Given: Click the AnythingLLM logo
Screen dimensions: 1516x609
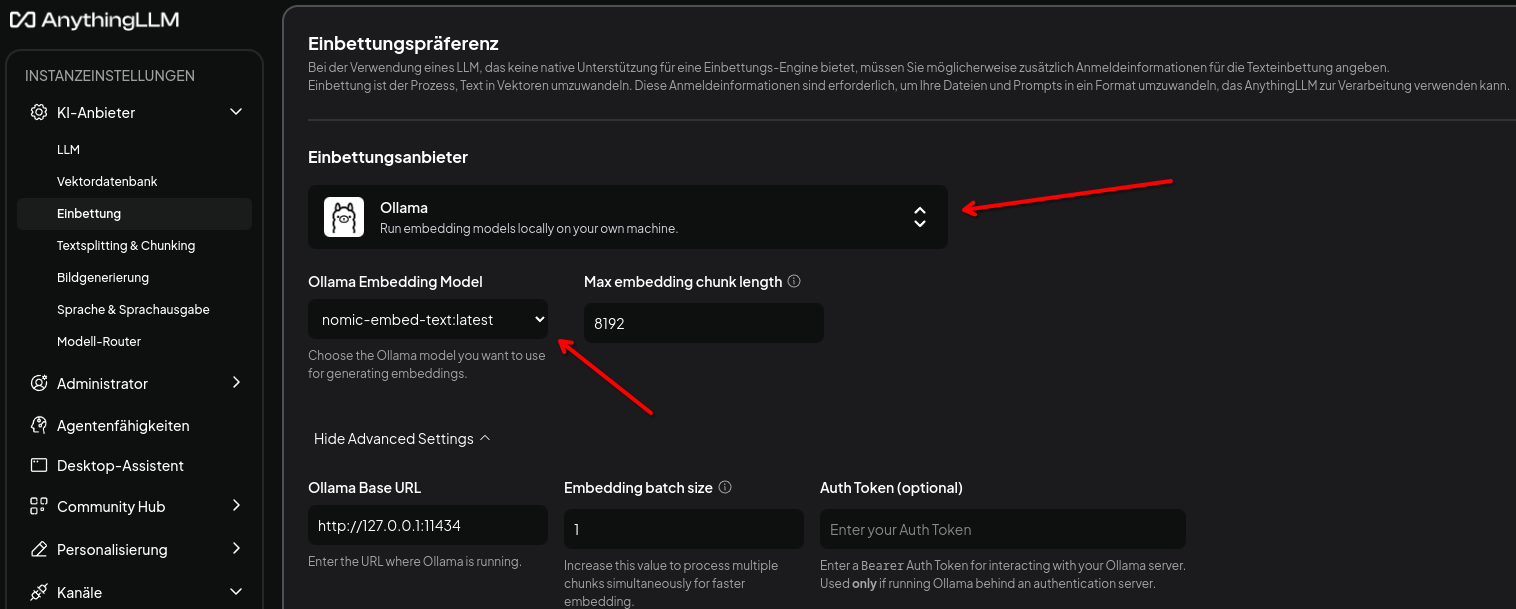Looking at the screenshot, I should pyautogui.click(x=95, y=20).
